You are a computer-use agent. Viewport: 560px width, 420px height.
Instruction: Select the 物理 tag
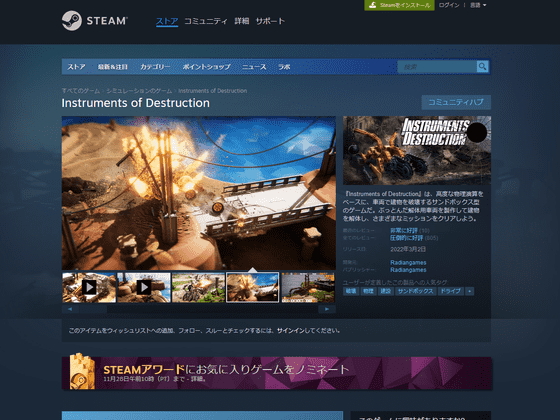click(368, 291)
